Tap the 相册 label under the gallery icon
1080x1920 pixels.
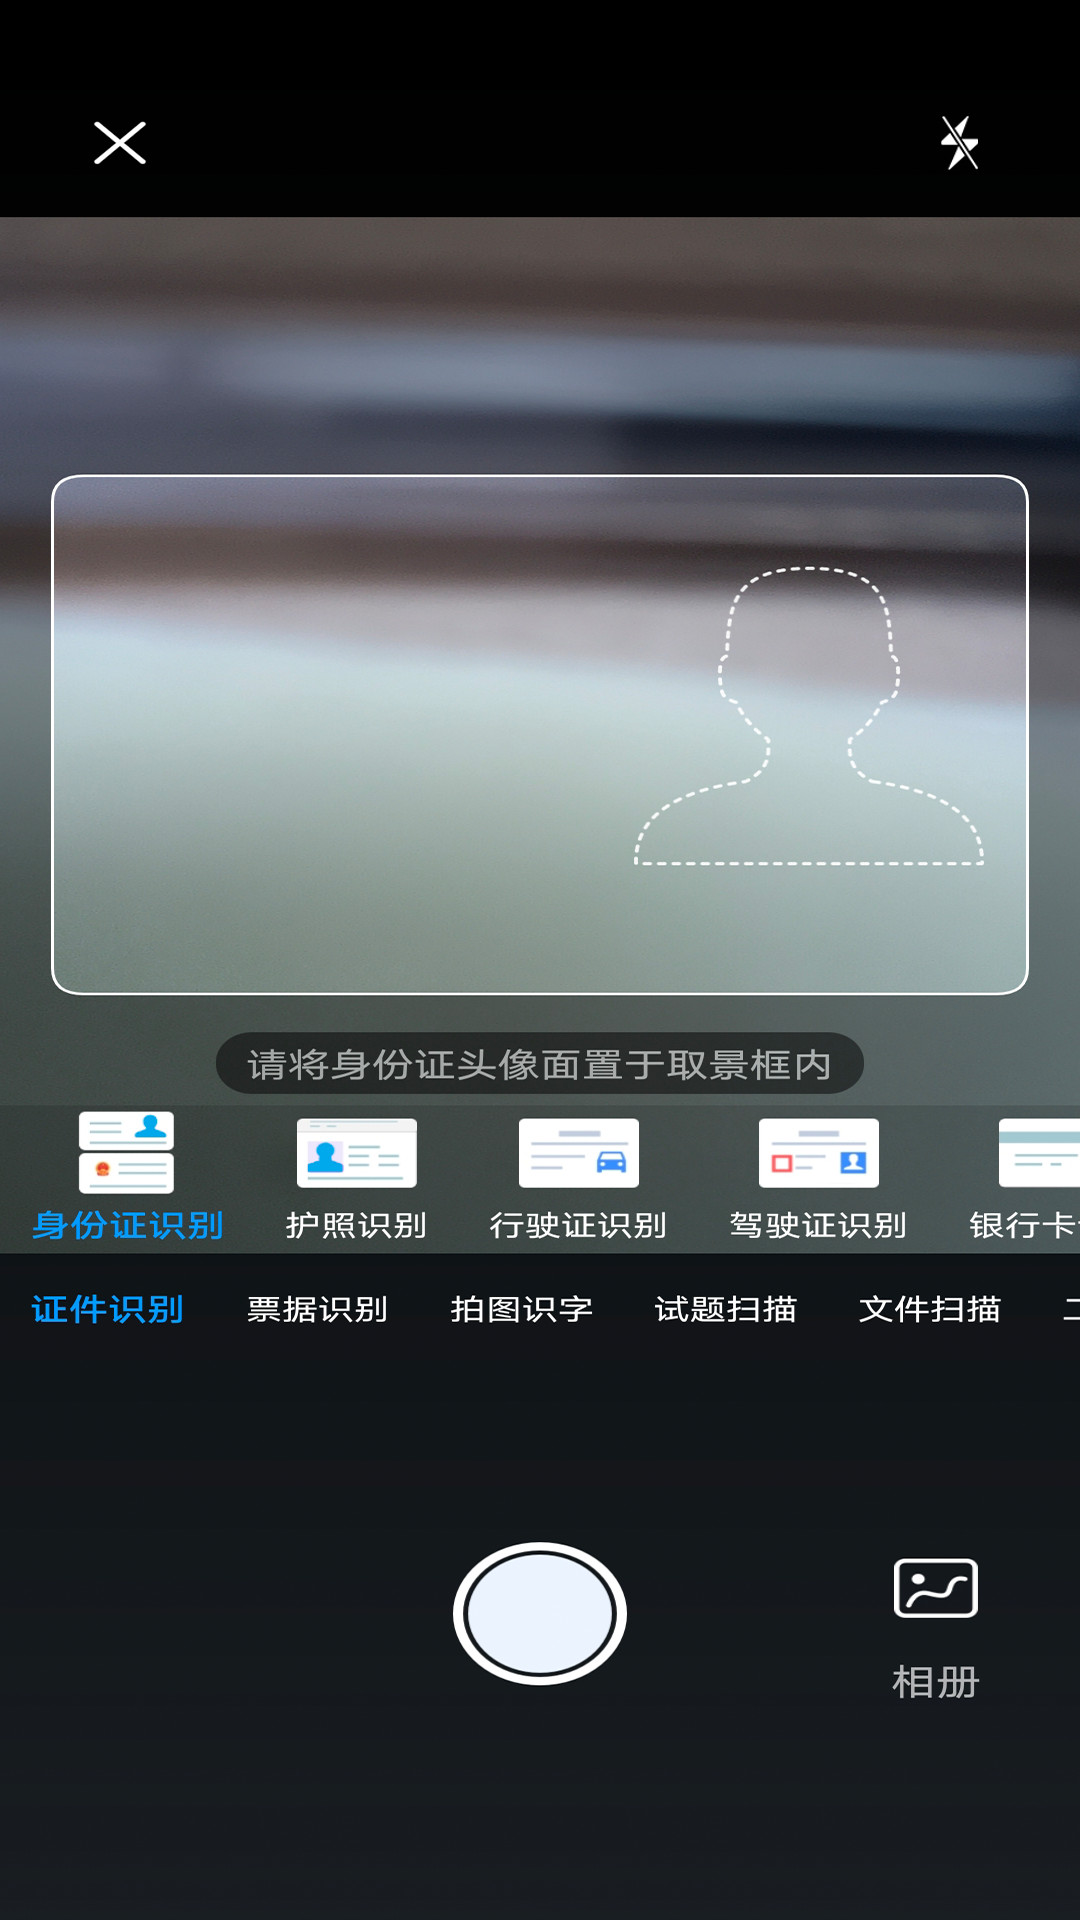tap(935, 1682)
